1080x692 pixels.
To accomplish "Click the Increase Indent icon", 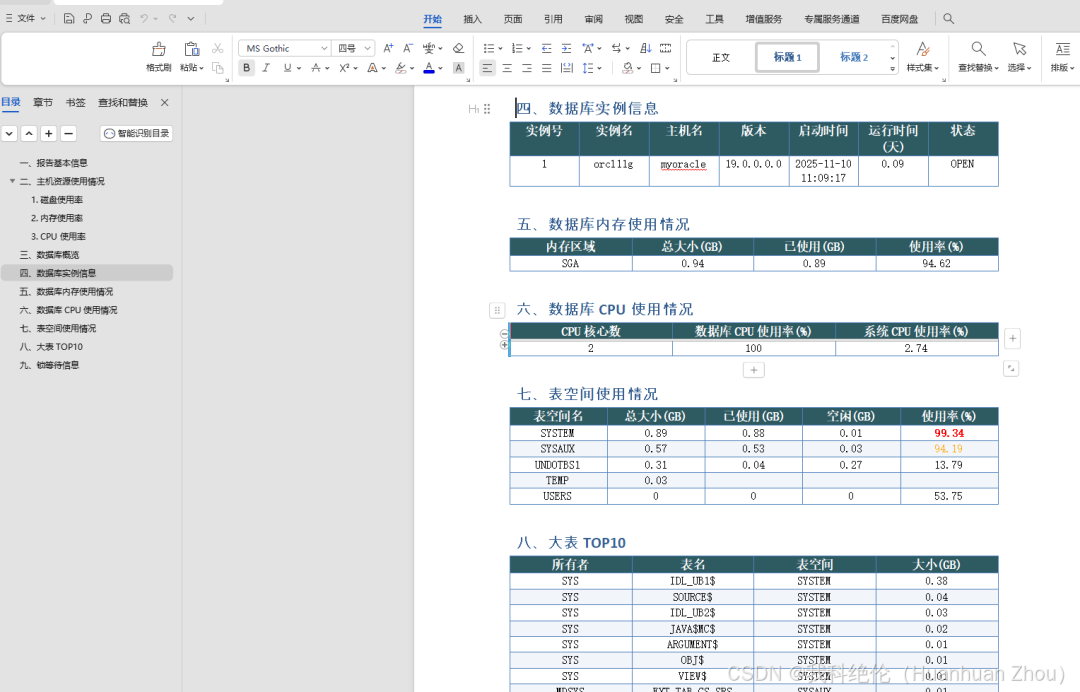I will (x=566, y=48).
